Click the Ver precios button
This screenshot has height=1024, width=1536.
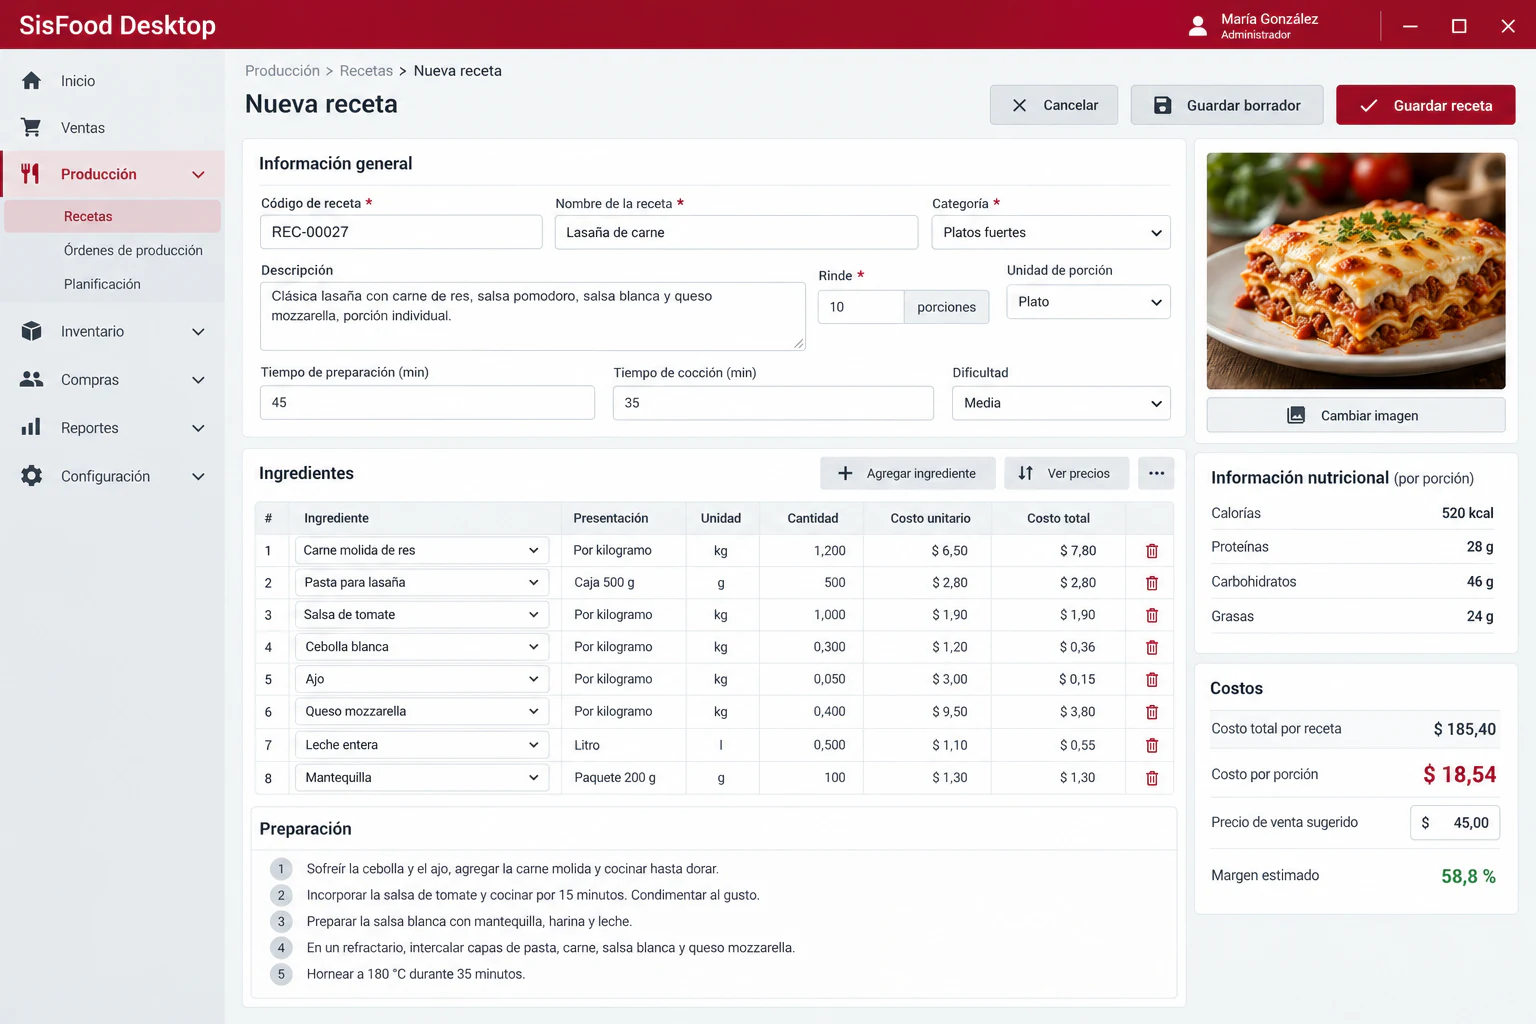pos(1066,473)
